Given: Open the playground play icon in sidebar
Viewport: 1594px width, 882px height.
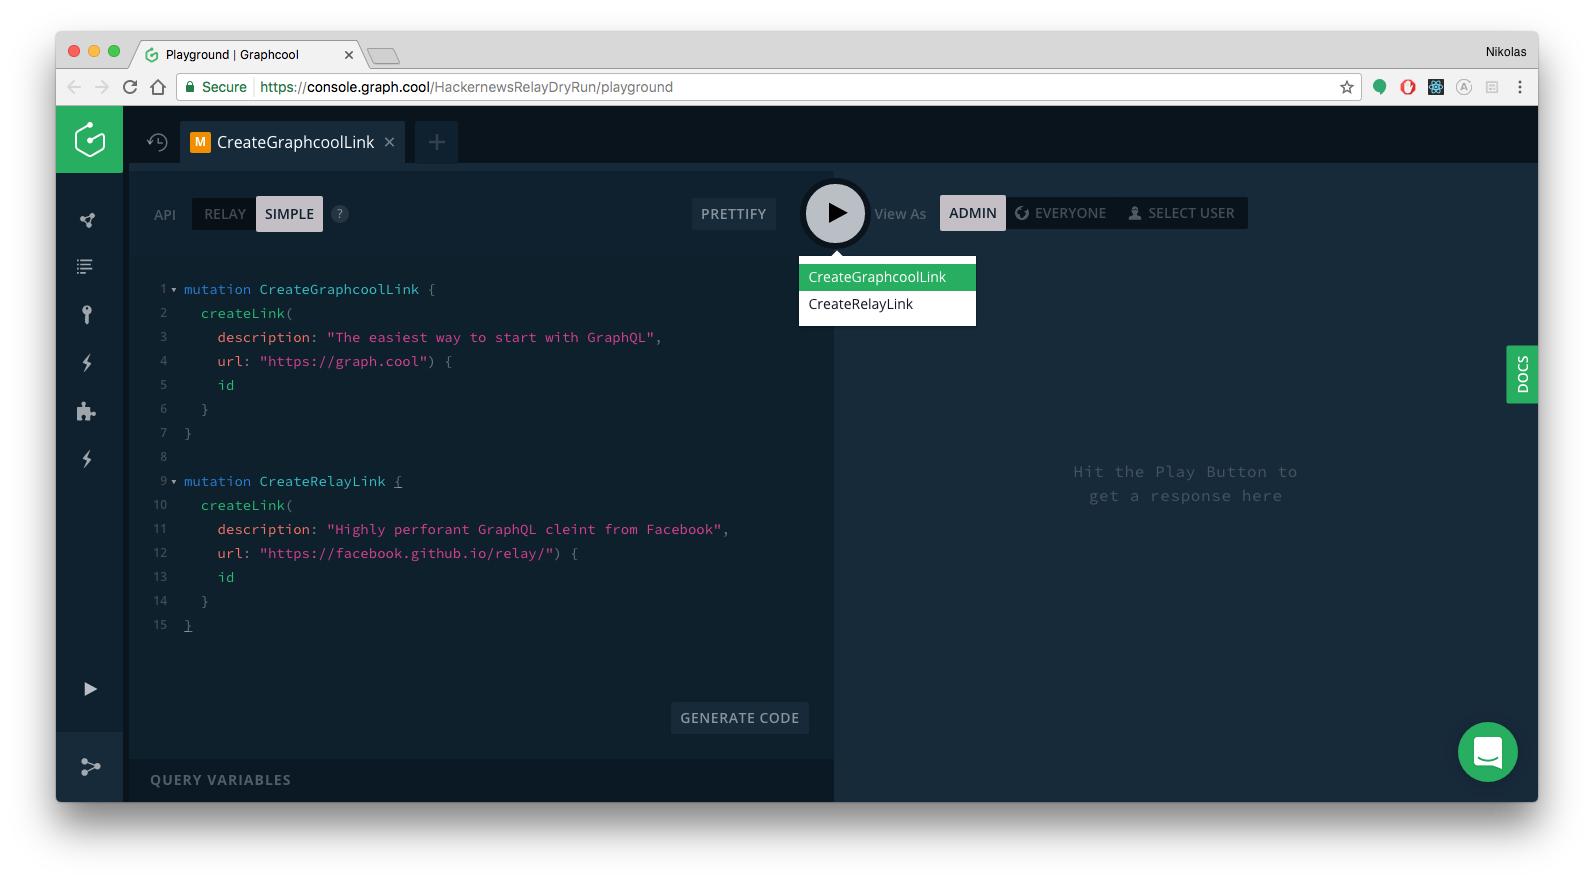Looking at the screenshot, I should point(90,688).
